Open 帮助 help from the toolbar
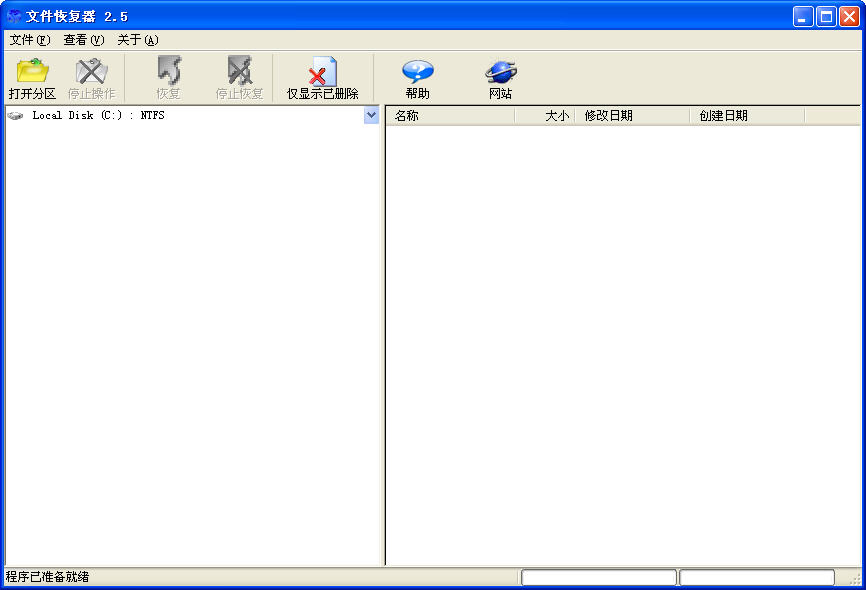Viewport: 866px width, 590px height. tap(417, 72)
